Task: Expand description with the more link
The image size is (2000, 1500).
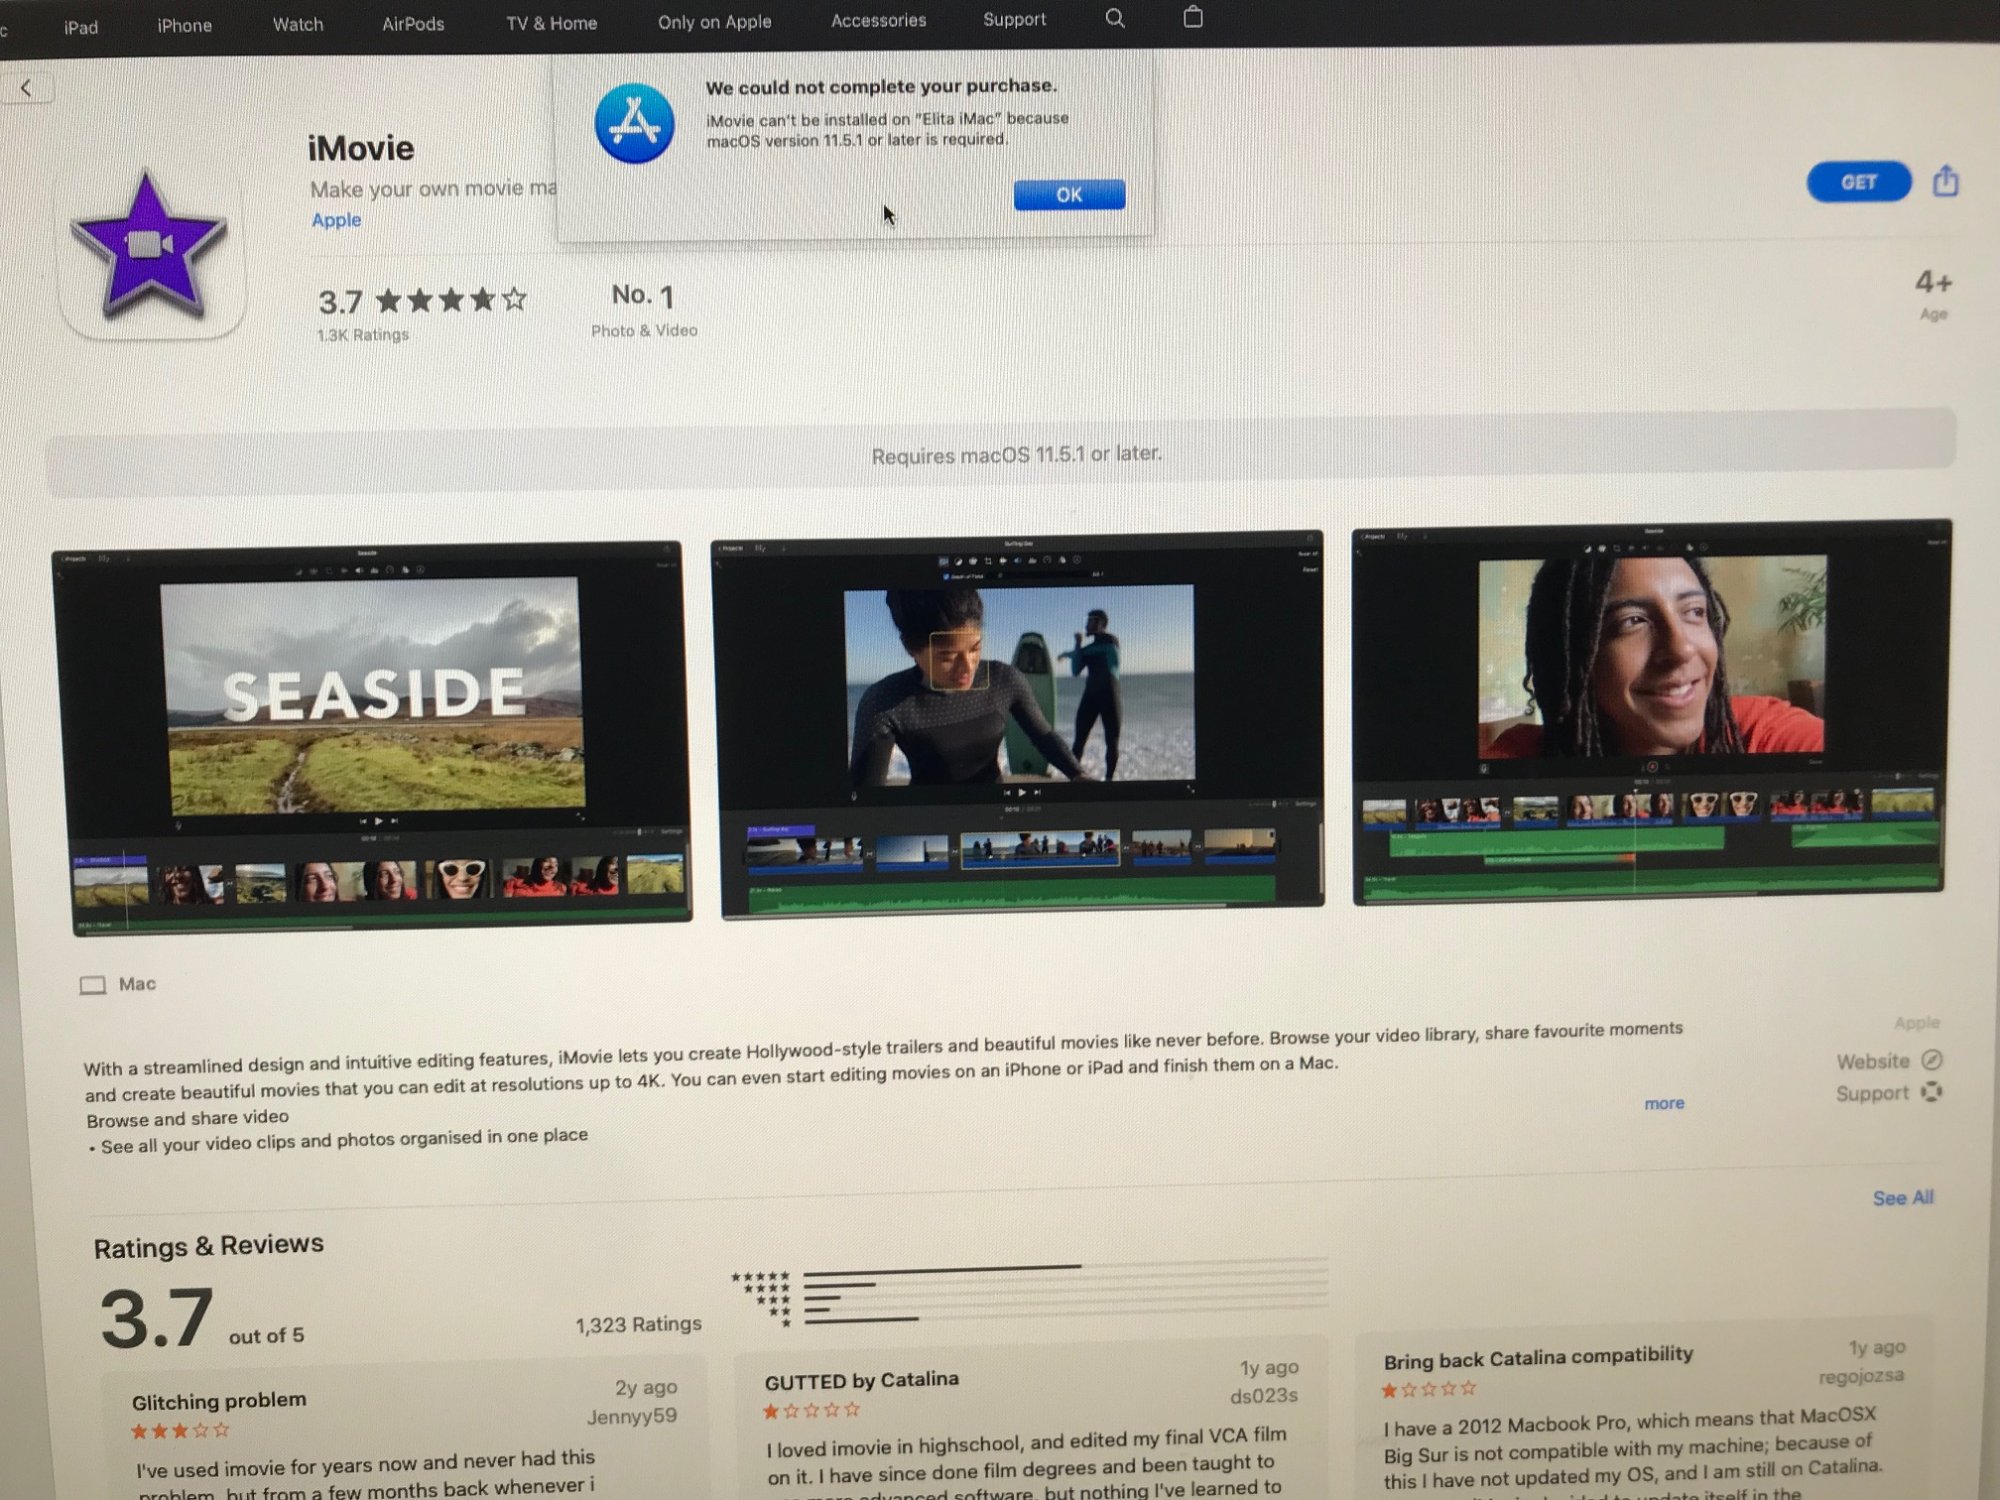Action: 1664,1103
